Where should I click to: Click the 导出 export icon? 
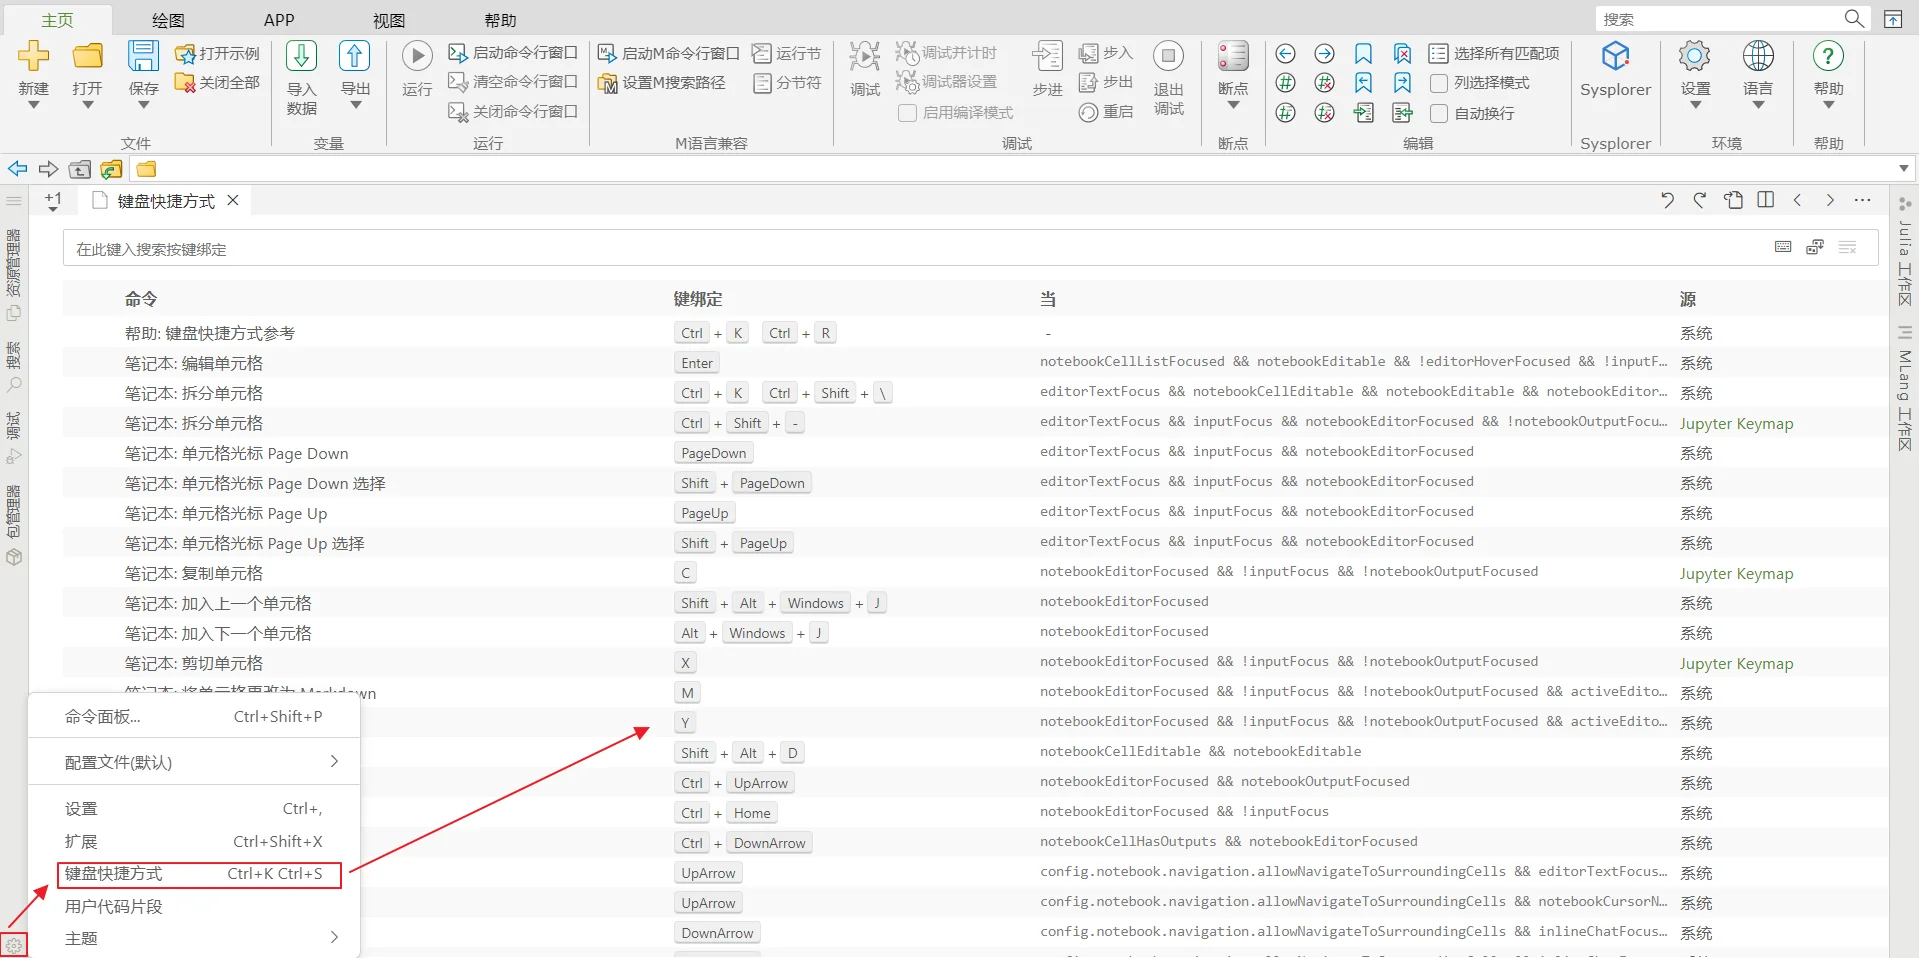(355, 56)
